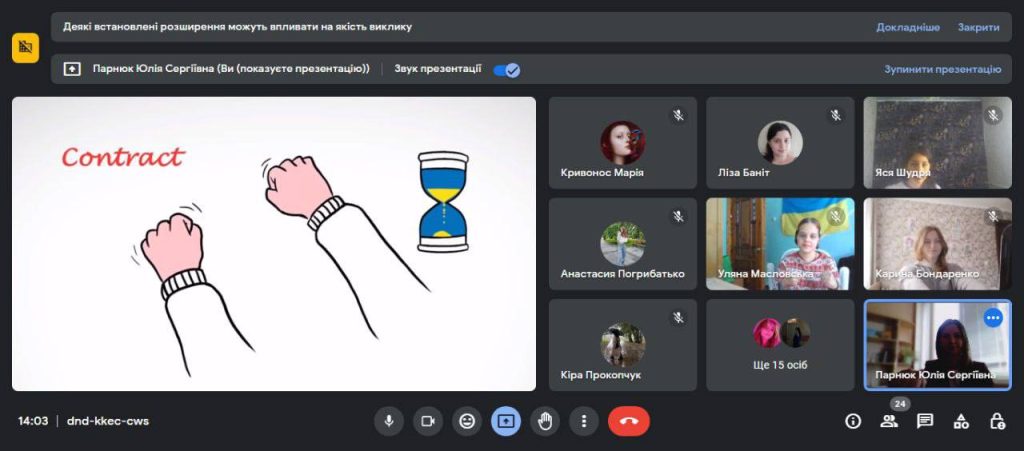Click the yellow captions-off icon
1024x451 pixels.
(25, 47)
